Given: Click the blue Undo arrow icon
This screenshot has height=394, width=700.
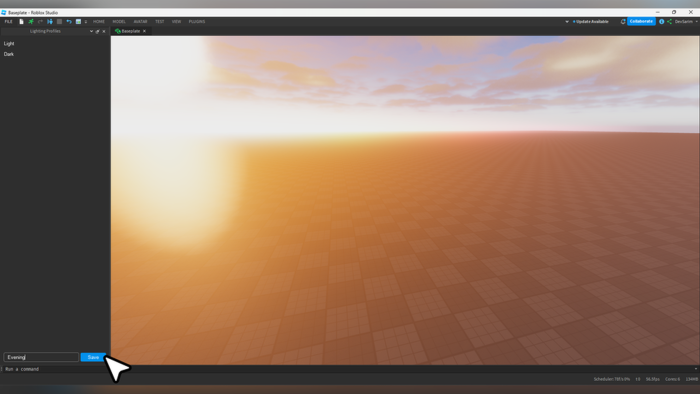Looking at the screenshot, I should coord(69,21).
